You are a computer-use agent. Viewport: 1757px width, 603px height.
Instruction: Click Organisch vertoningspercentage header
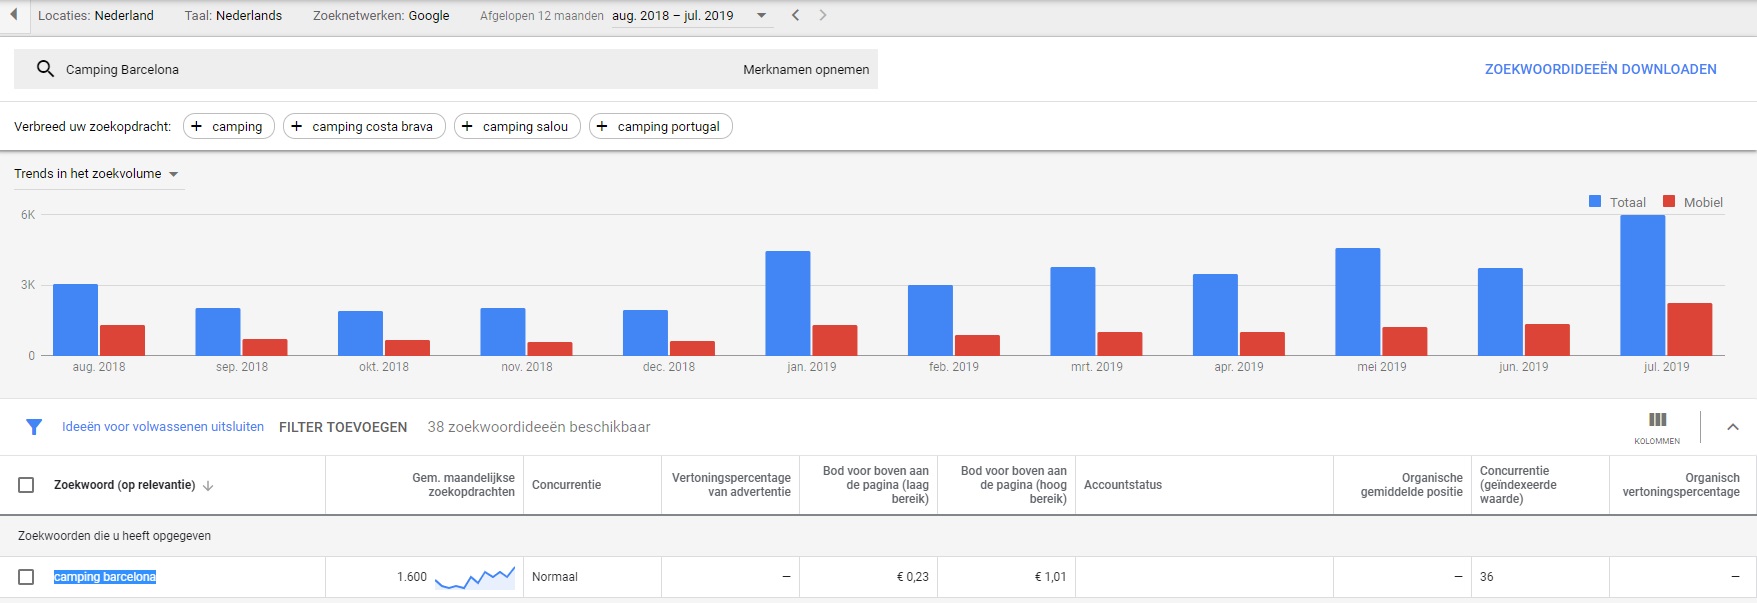click(x=1681, y=485)
